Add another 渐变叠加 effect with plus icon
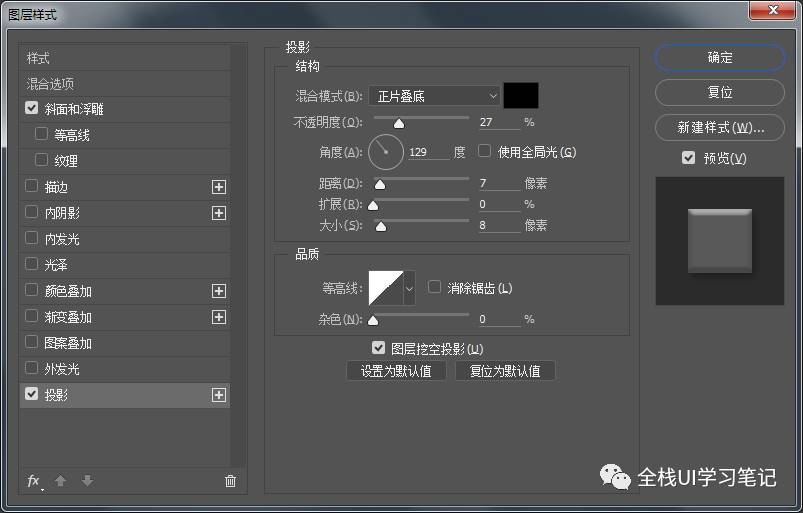Viewport: 803px width, 513px height. 219,317
